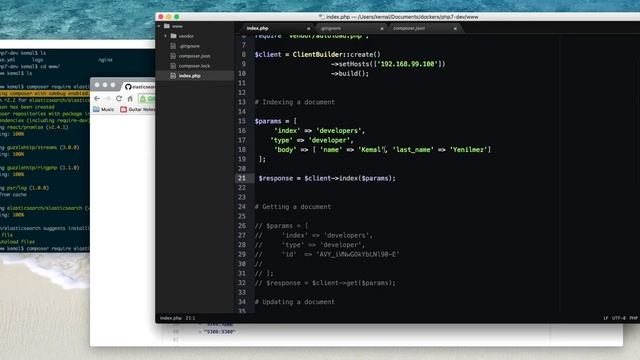Click line number 8 in the gutter
640x360 pixels.
(x=244, y=54)
